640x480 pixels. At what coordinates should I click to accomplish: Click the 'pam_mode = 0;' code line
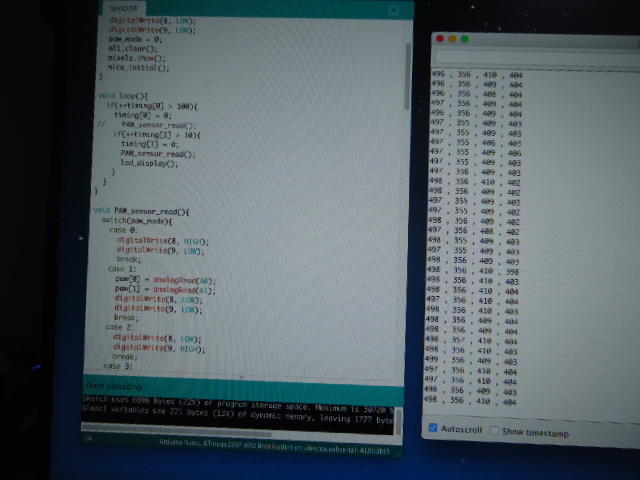(135, 39)
